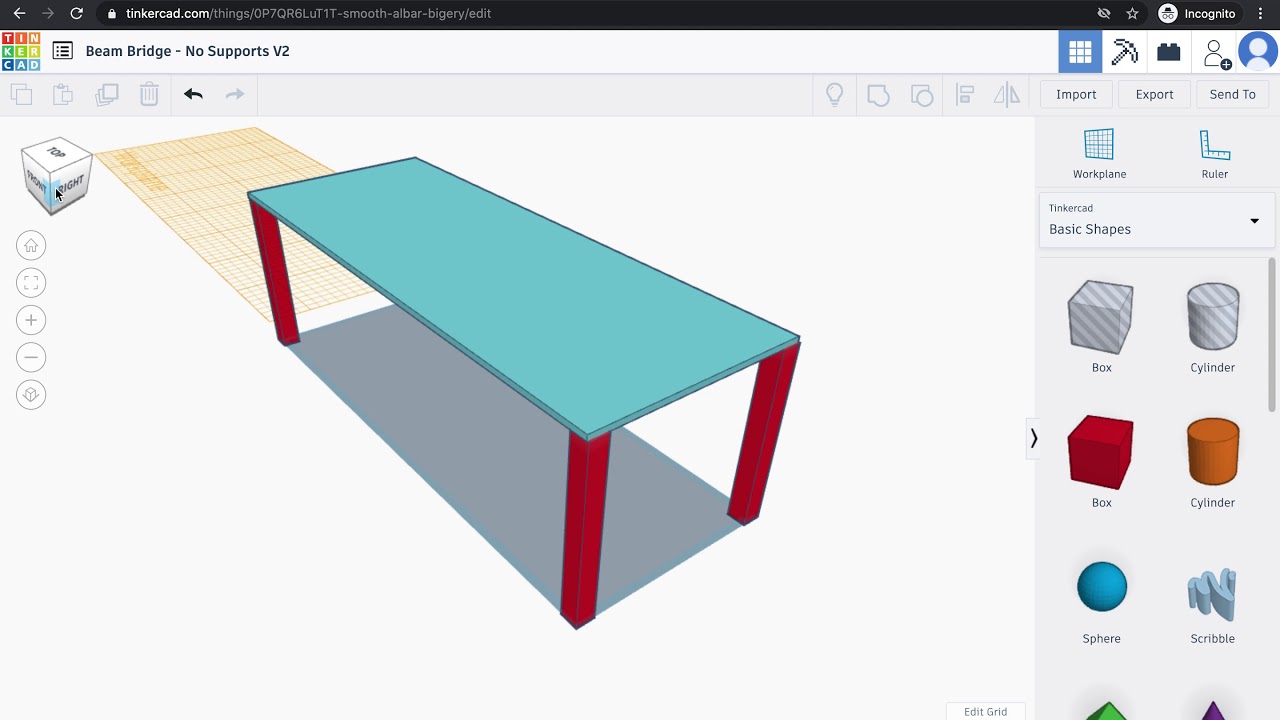Image resolution: width=1280 pixels, height=720 pixels.
Task: Click the Import button
Action: (1076, 94)
